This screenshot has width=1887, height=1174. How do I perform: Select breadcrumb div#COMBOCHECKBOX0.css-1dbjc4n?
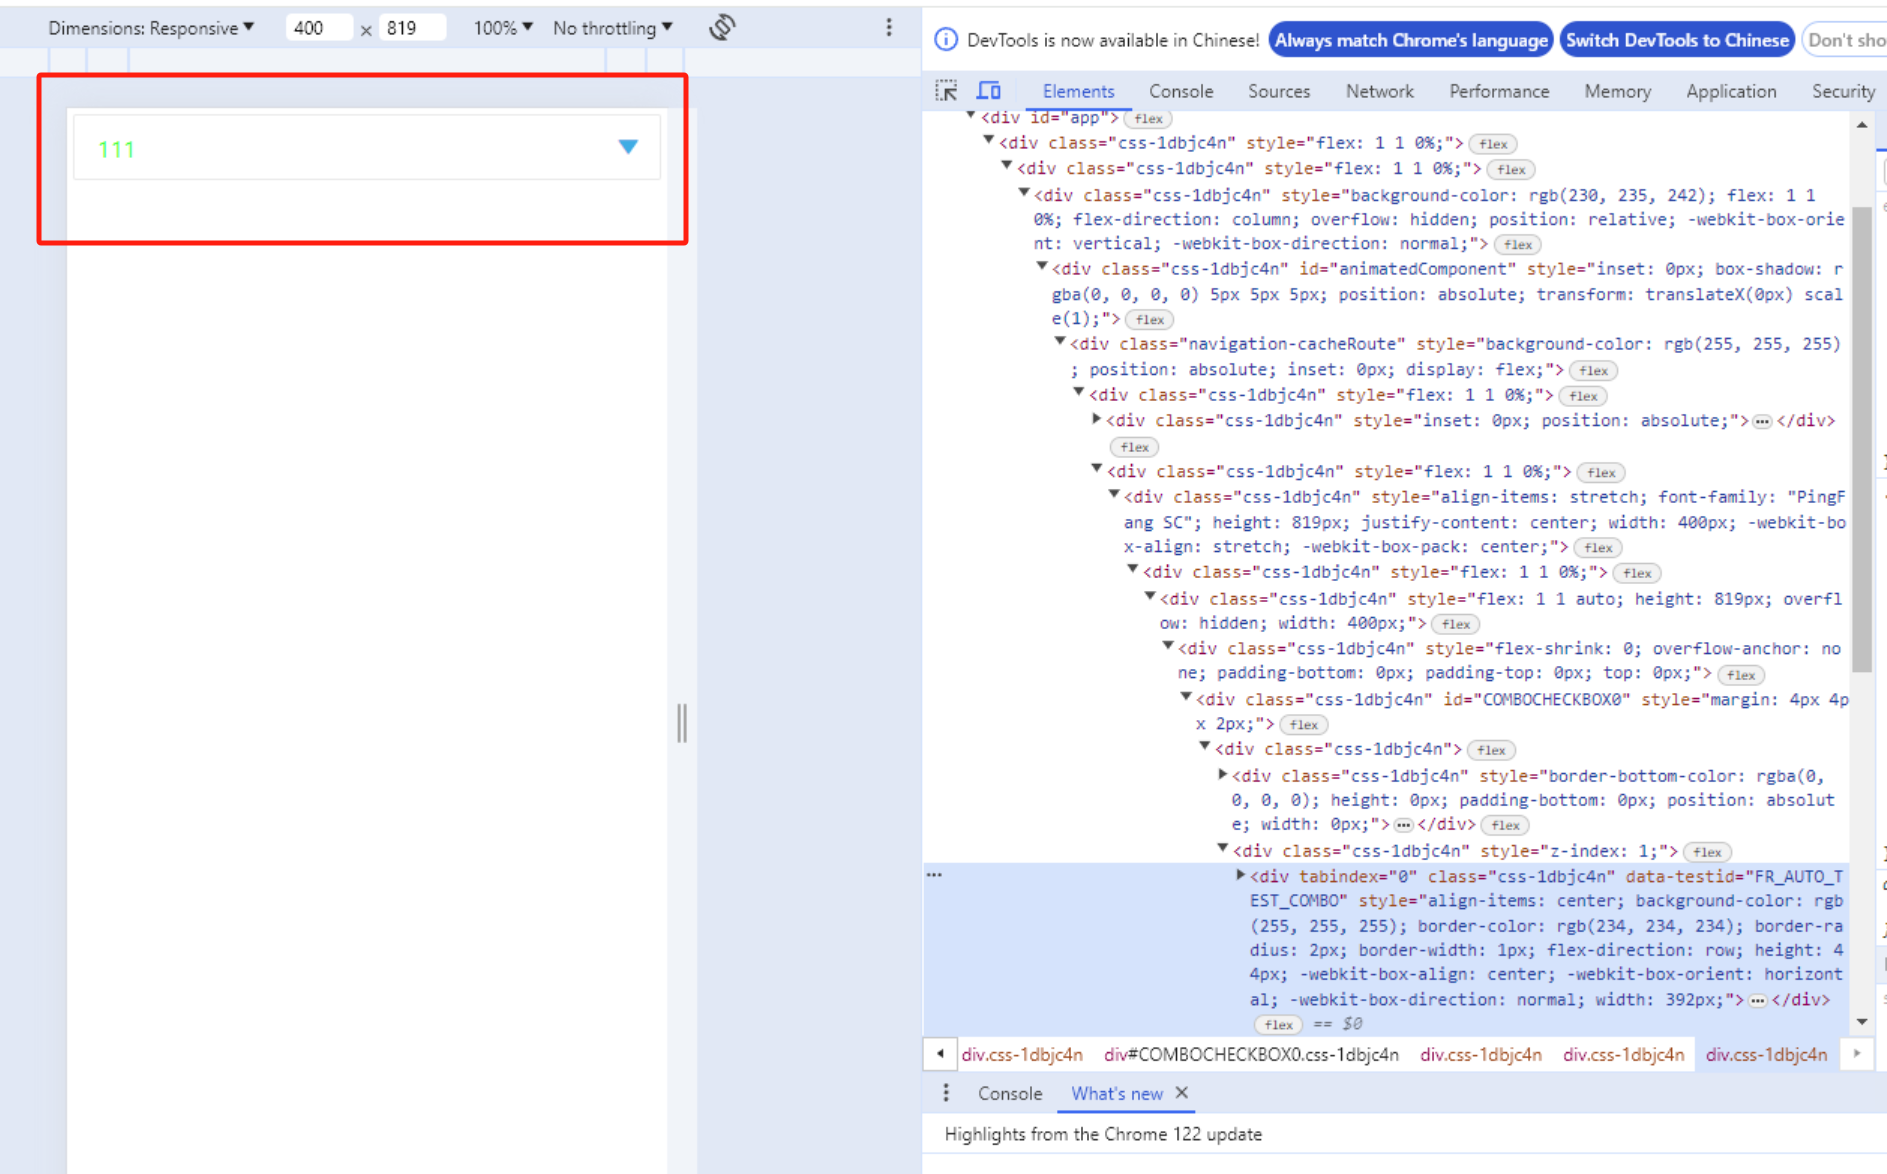[x=1251, y=1054]
